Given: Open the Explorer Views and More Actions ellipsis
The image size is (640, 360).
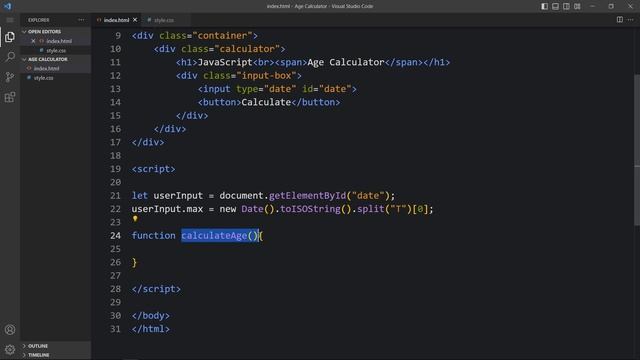Looking at the screenshot, I should [x=81, y=20].
